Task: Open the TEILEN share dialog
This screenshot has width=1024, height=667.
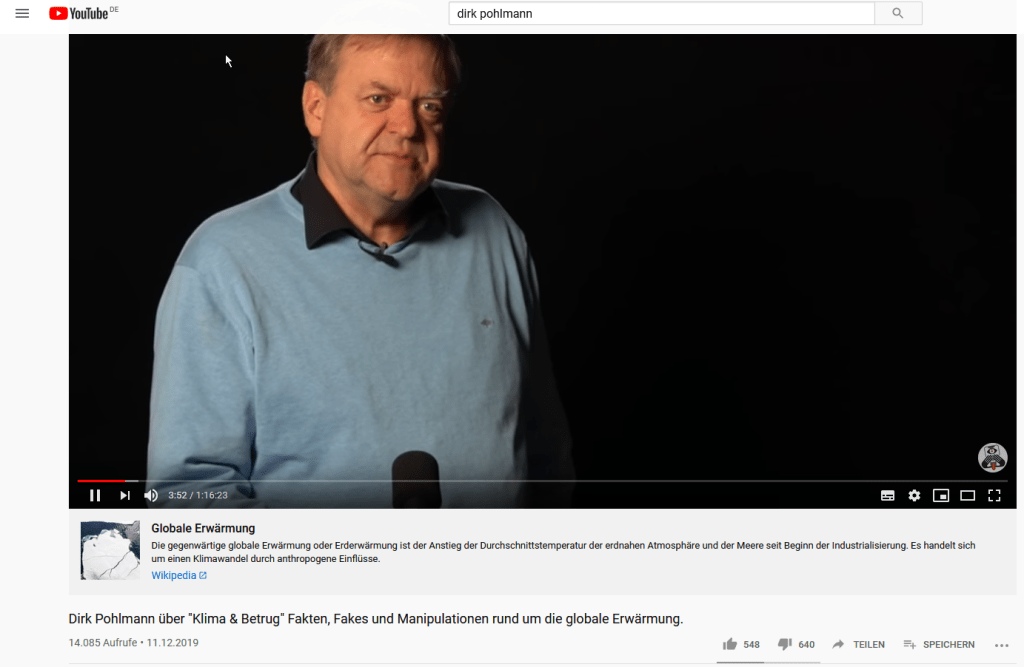Action: coord(858,644)
